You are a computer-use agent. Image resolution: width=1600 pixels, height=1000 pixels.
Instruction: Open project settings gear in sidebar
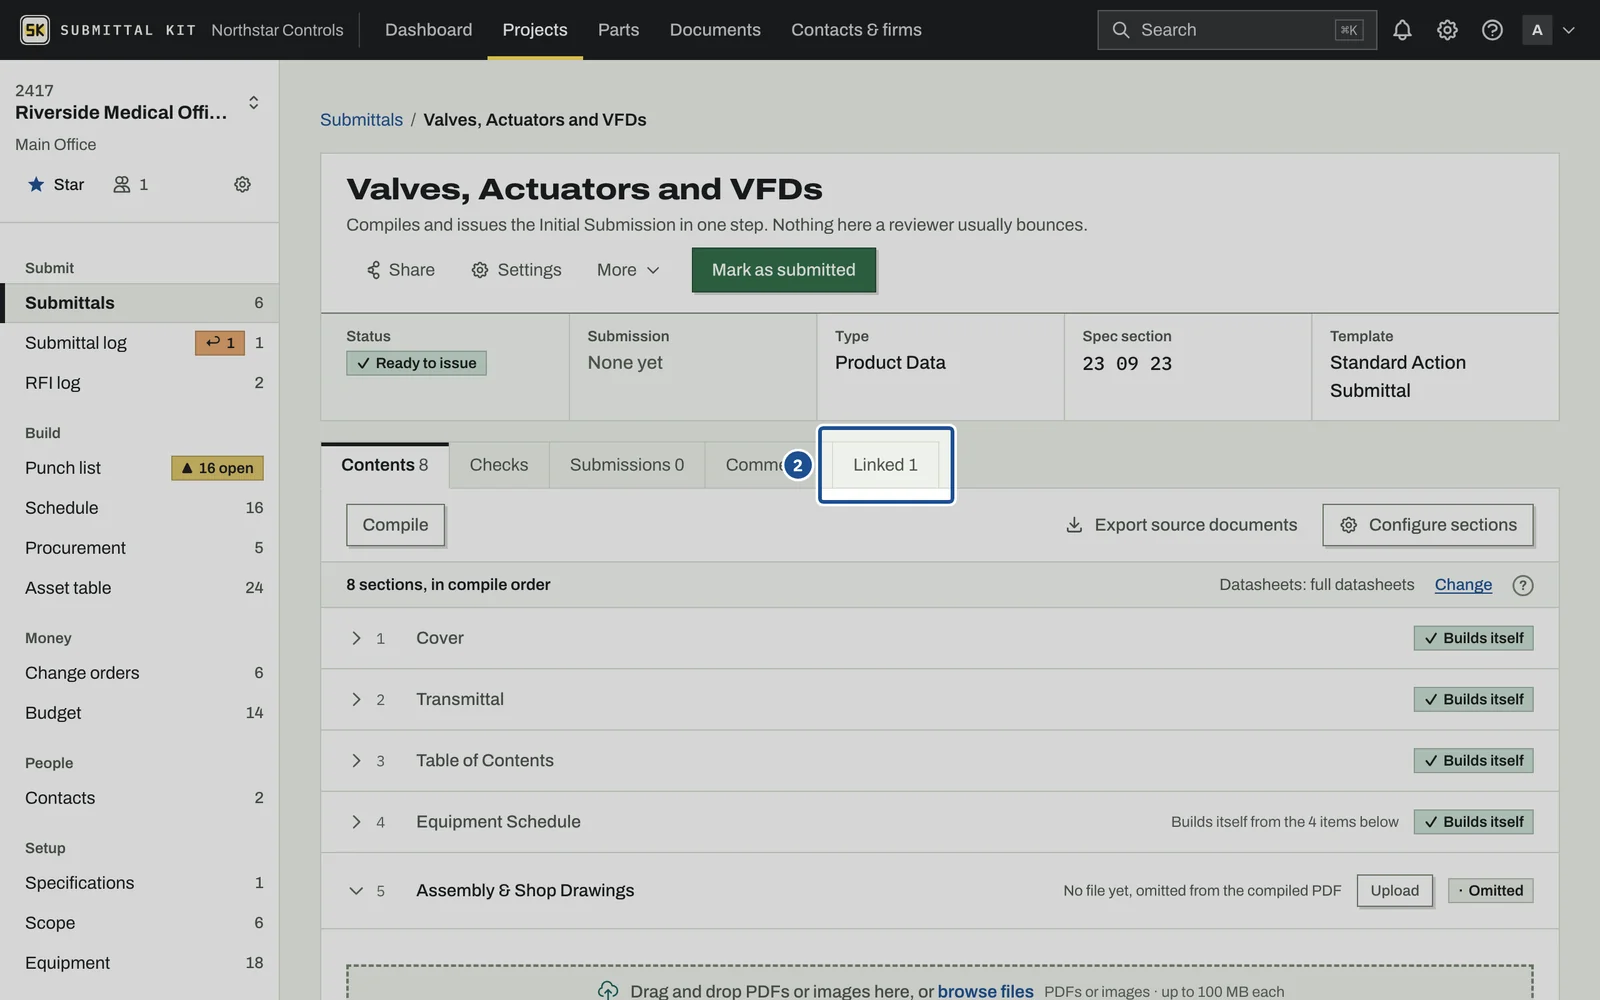coord(242,184)
